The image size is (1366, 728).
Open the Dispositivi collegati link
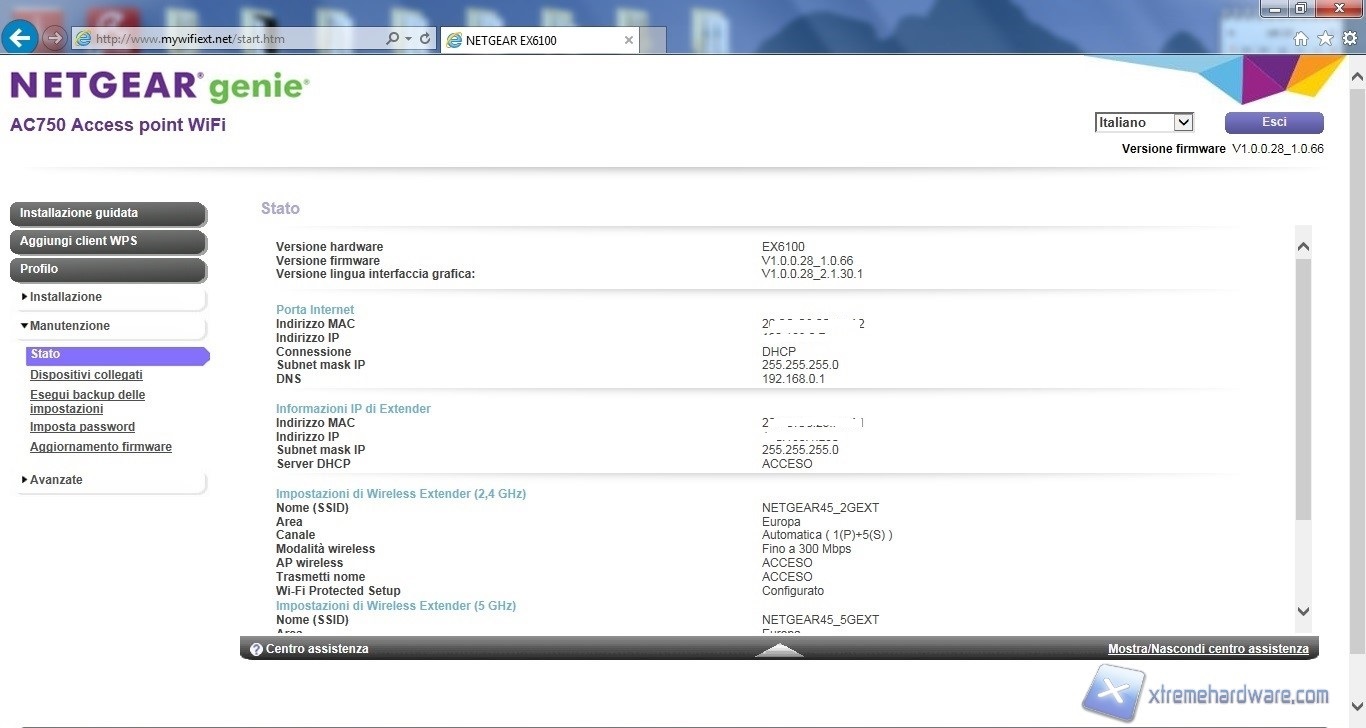[x=86, y=375]
